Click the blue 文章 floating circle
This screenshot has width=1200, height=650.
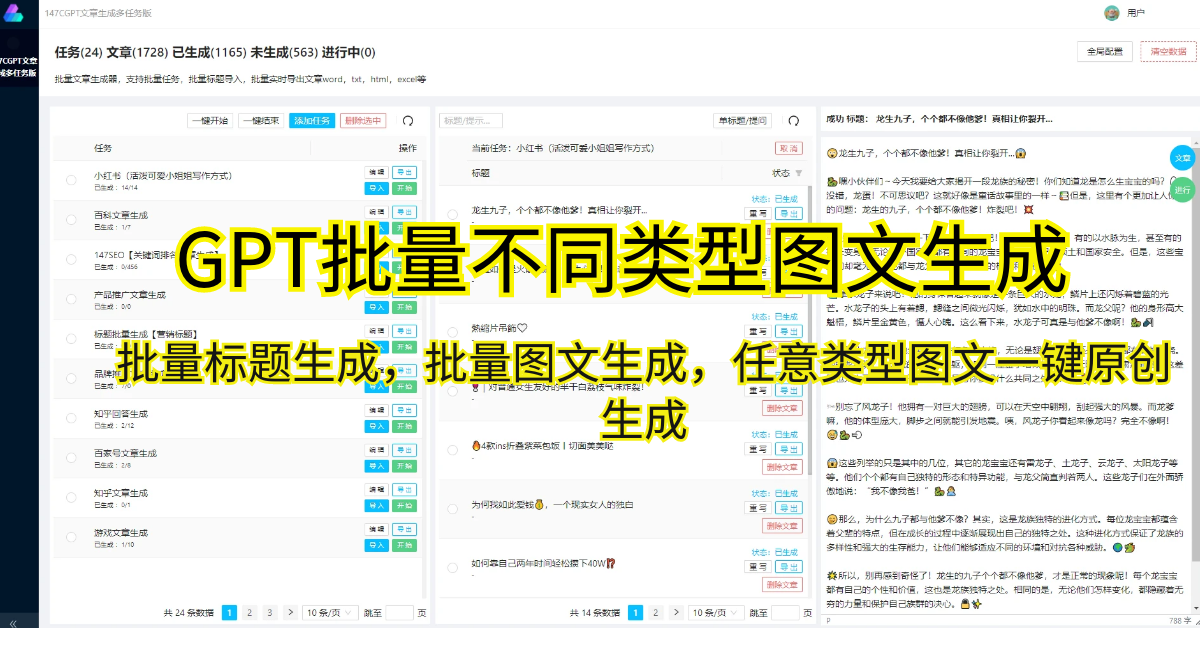(1183, 158)
